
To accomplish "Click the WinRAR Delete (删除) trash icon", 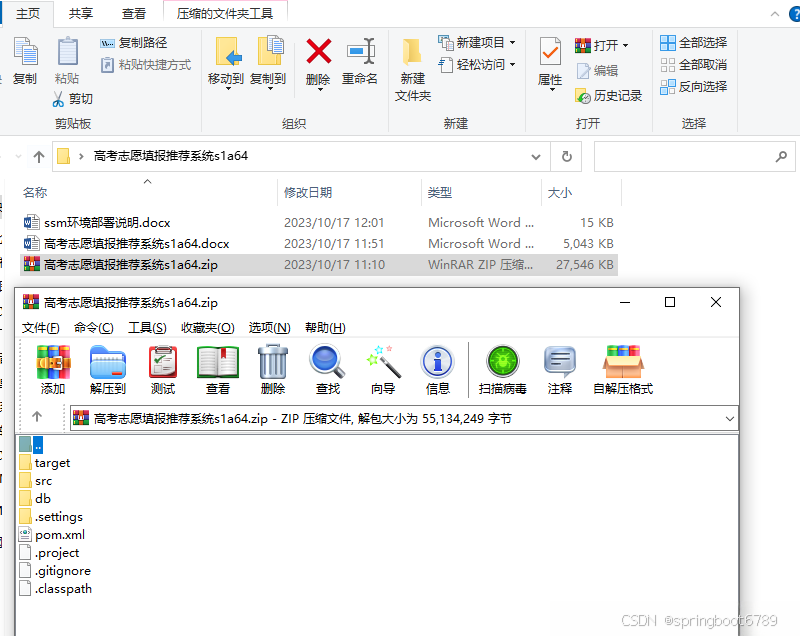I will pos(273,370).
